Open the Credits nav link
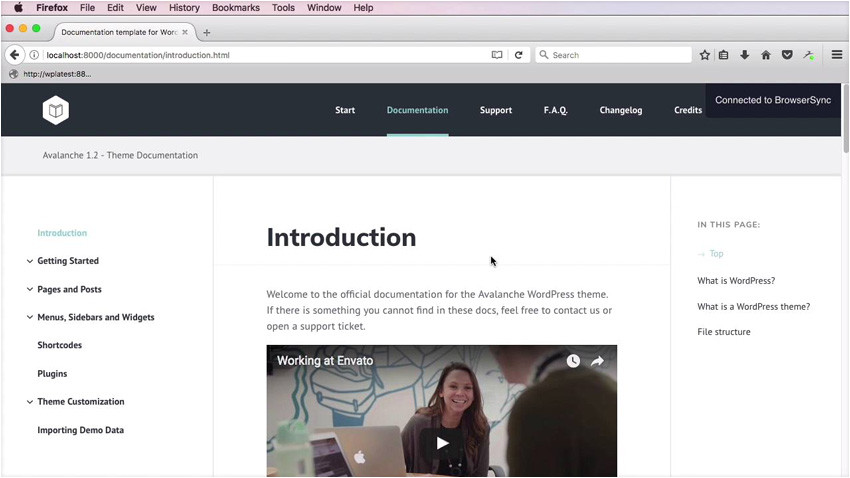 [688, 110]
